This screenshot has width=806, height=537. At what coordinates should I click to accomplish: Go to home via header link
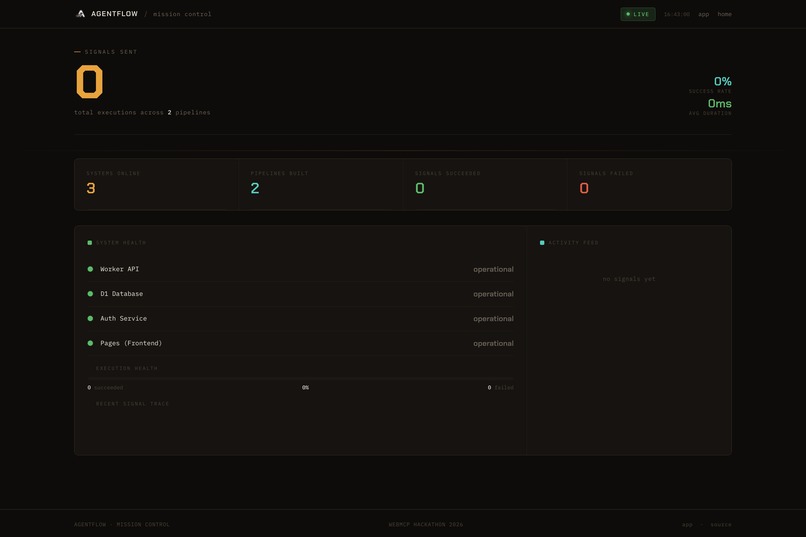[x=724, y=14]
